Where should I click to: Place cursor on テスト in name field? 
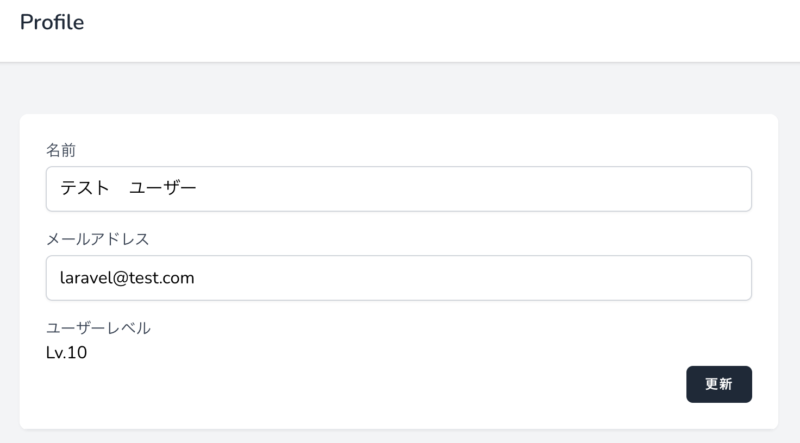85,188
